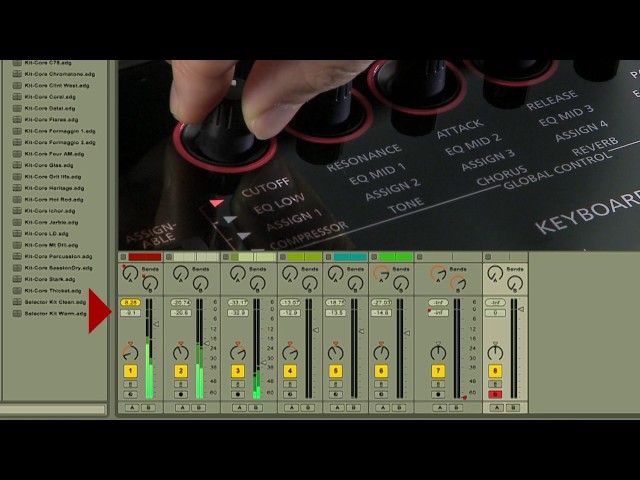Arm track 2 for recording
640x480 pixels.
[x=181, y=394]
